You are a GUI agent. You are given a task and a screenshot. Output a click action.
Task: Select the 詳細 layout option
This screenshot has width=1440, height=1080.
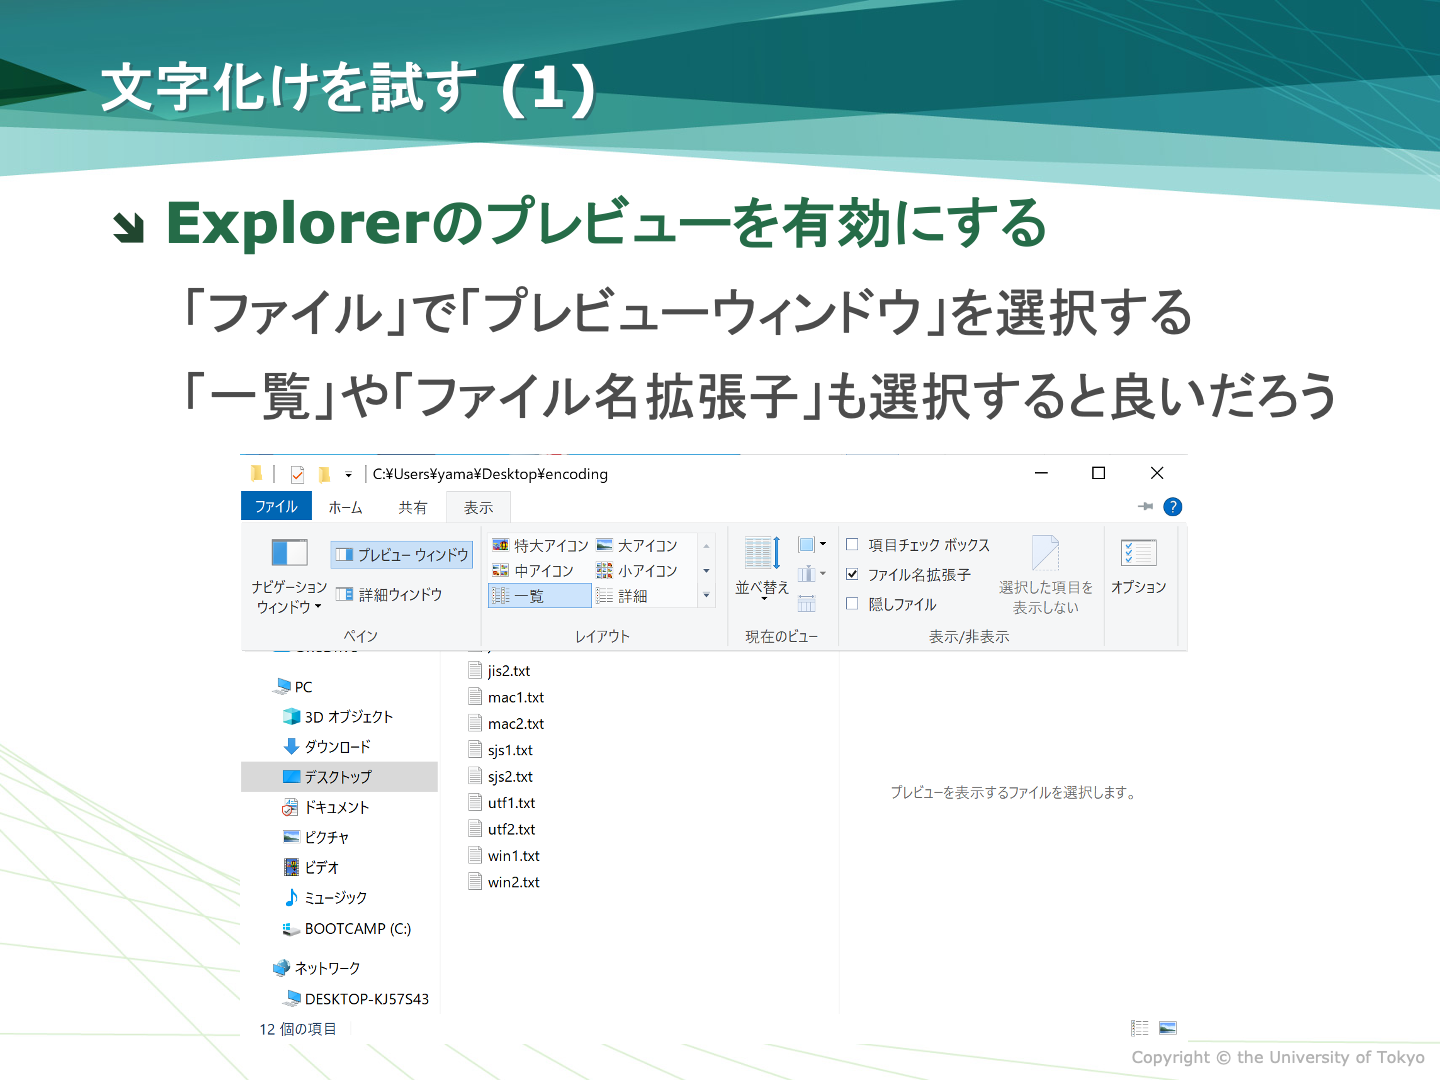coord(622,596)
